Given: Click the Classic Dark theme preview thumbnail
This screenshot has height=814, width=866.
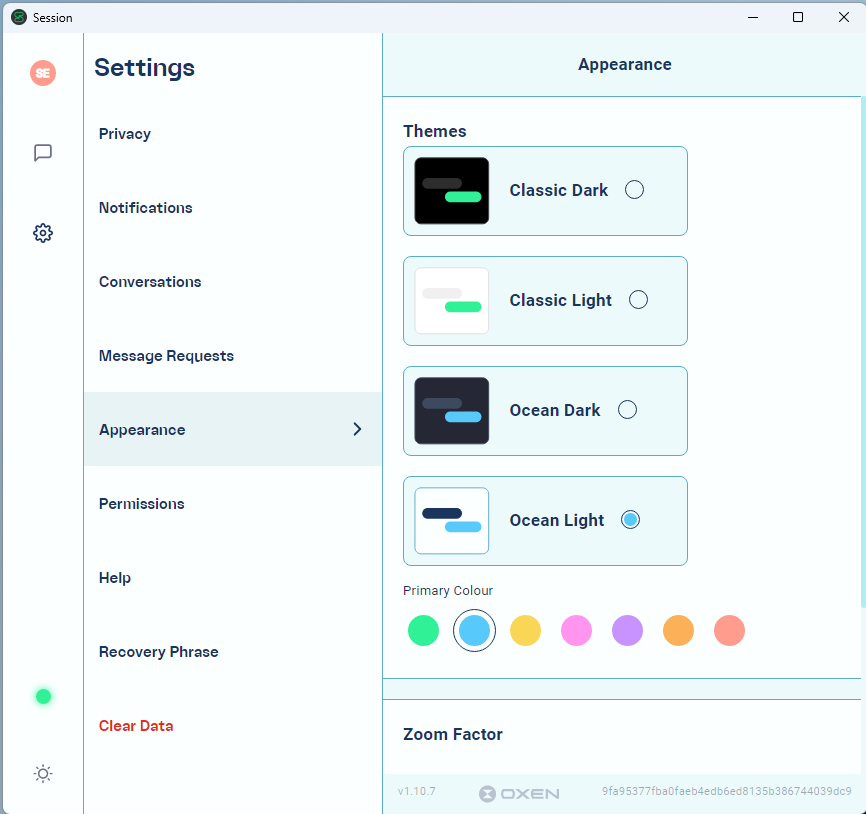Looking at the screenshot, I should pos(451,191).
